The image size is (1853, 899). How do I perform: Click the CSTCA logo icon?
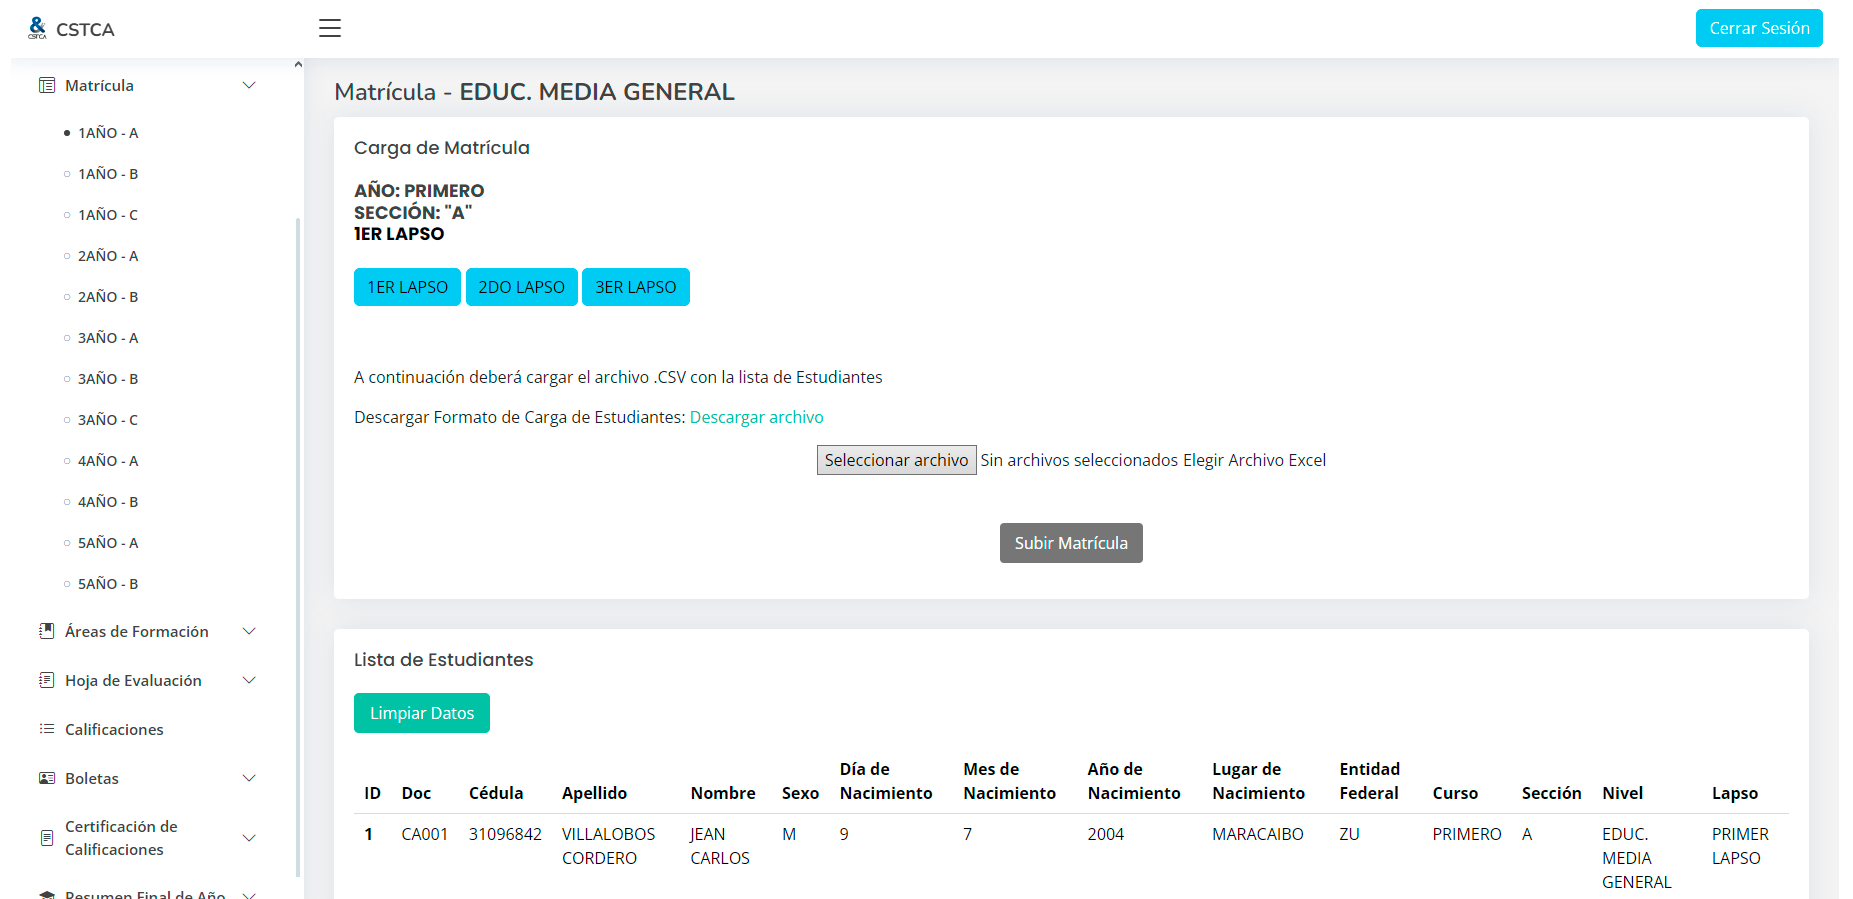click(37, 28)
